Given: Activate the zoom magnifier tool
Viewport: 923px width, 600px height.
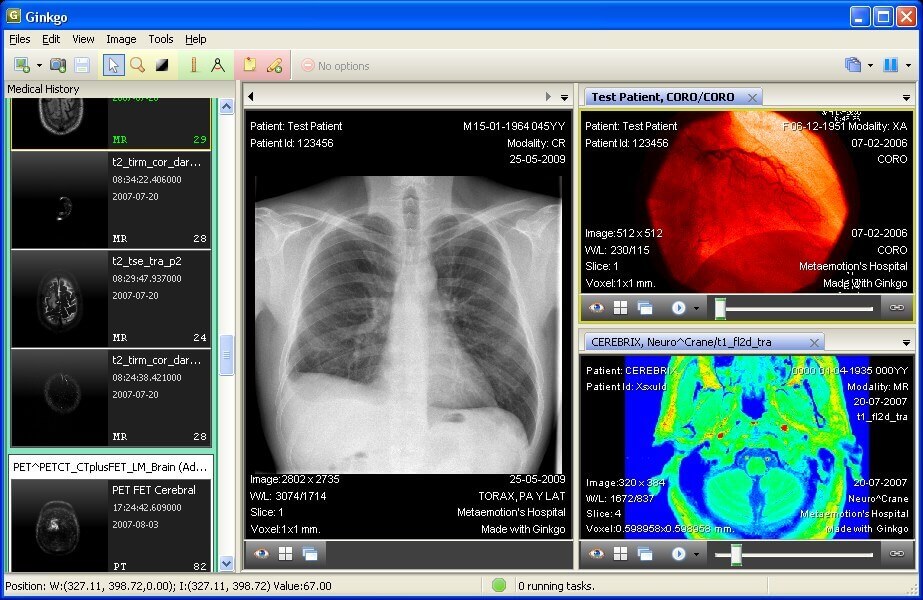Looking at the screenshot, I should [x=137, y=64].
